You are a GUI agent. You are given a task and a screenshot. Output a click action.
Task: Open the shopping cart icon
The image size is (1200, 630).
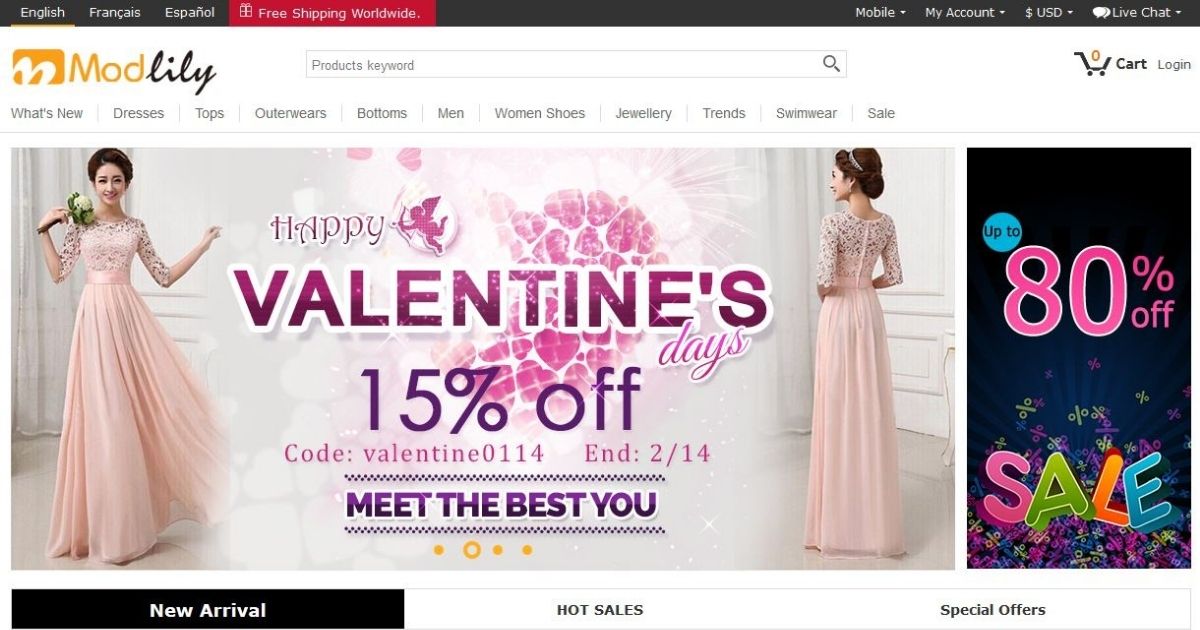1092,63
